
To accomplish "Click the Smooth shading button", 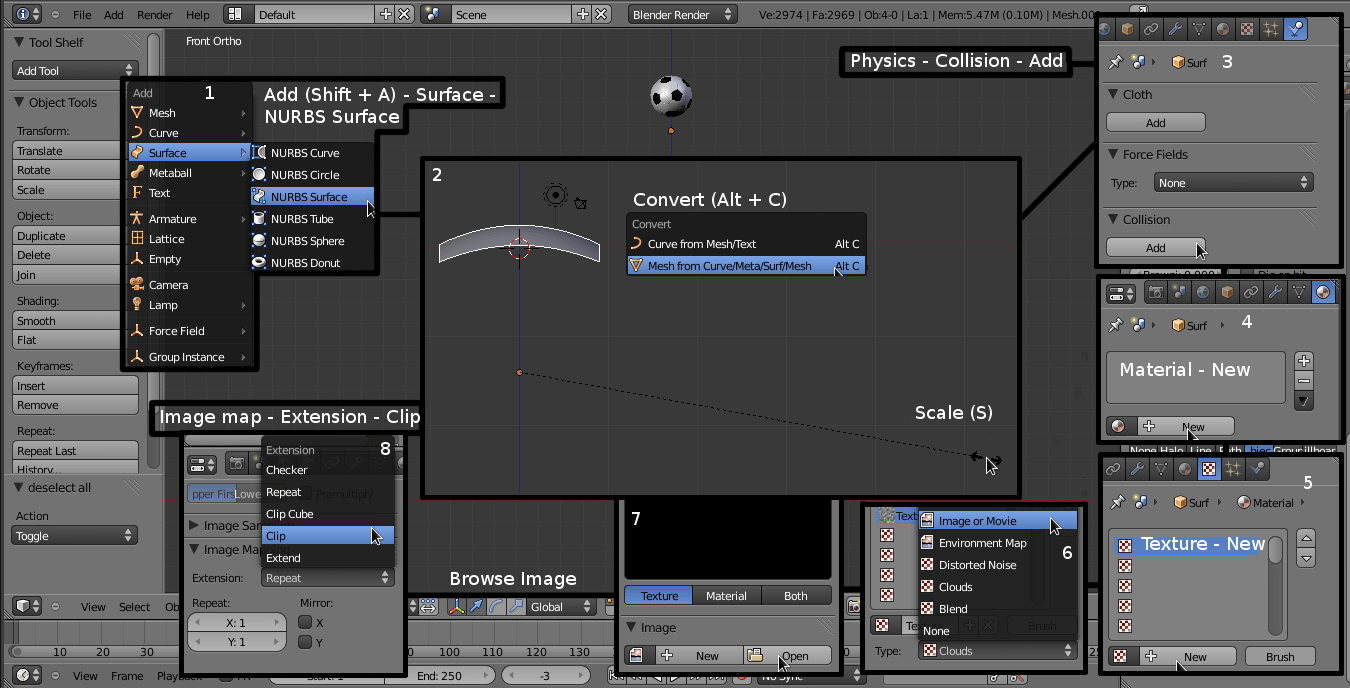I will pyautogui.click(x=76, y=321).
